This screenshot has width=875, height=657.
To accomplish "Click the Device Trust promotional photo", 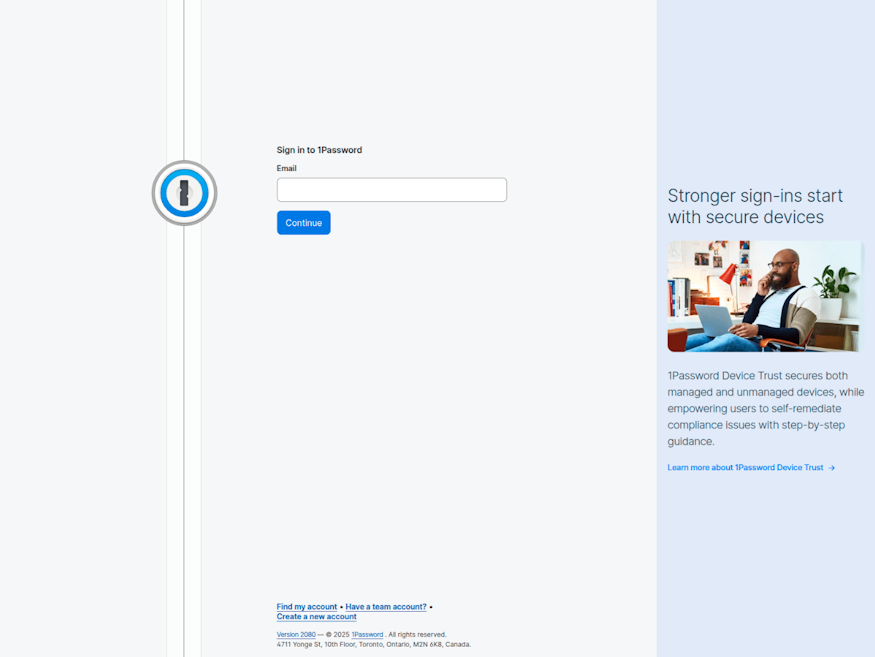I will 763,296.
